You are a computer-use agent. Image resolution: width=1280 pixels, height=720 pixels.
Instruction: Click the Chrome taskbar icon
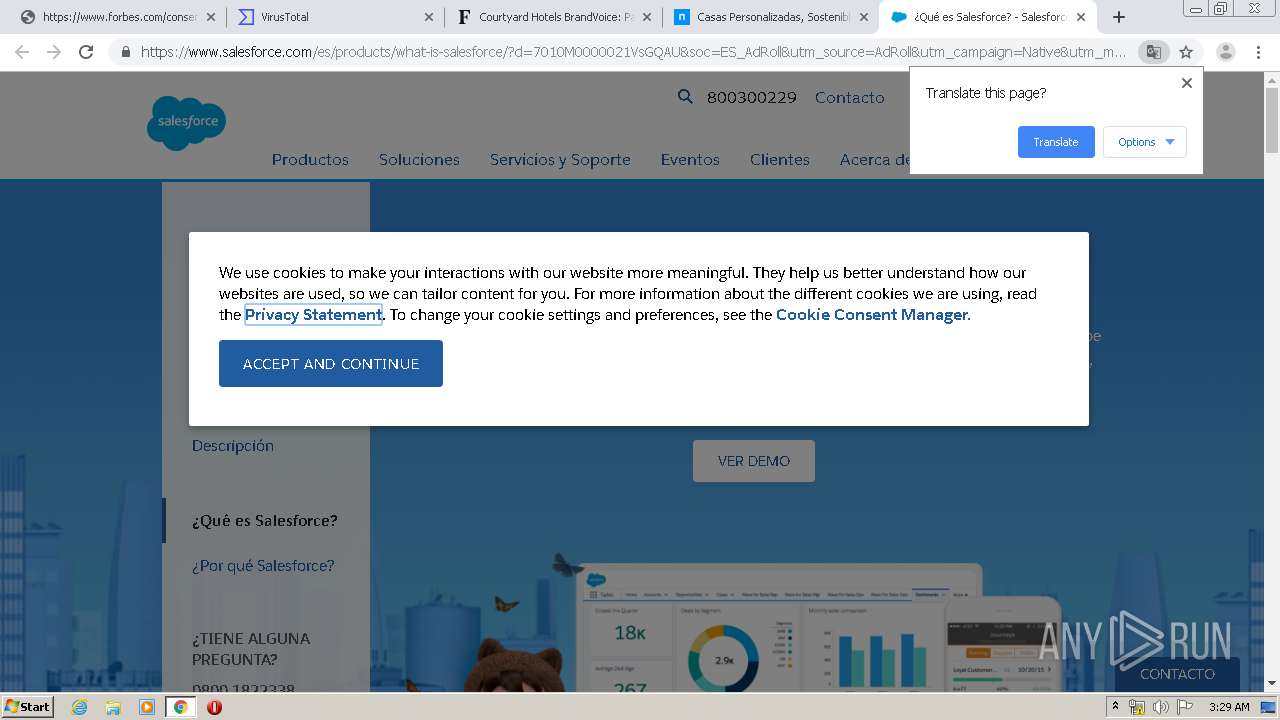pyautogui.click(x=181, y=707)
